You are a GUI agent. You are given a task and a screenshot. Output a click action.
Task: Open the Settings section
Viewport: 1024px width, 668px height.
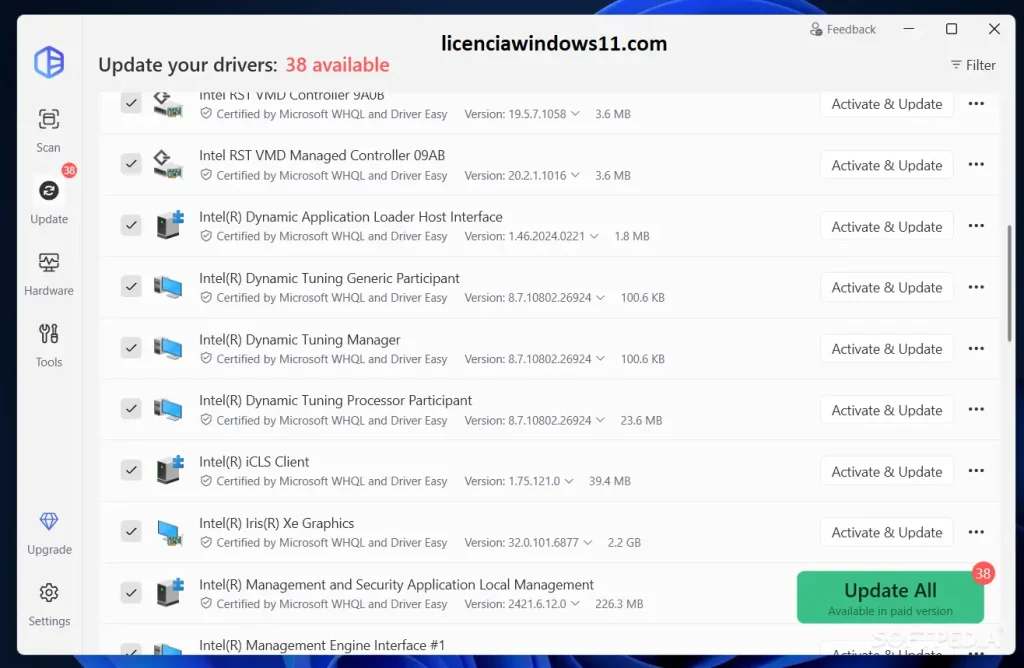pos(49,605)
